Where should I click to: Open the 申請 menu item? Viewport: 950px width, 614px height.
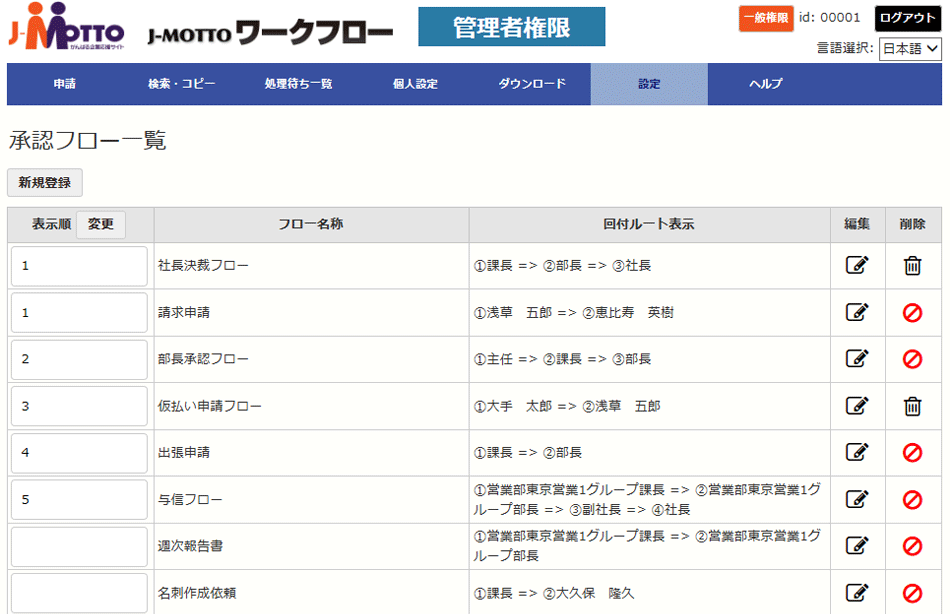(x=65, y=84)
